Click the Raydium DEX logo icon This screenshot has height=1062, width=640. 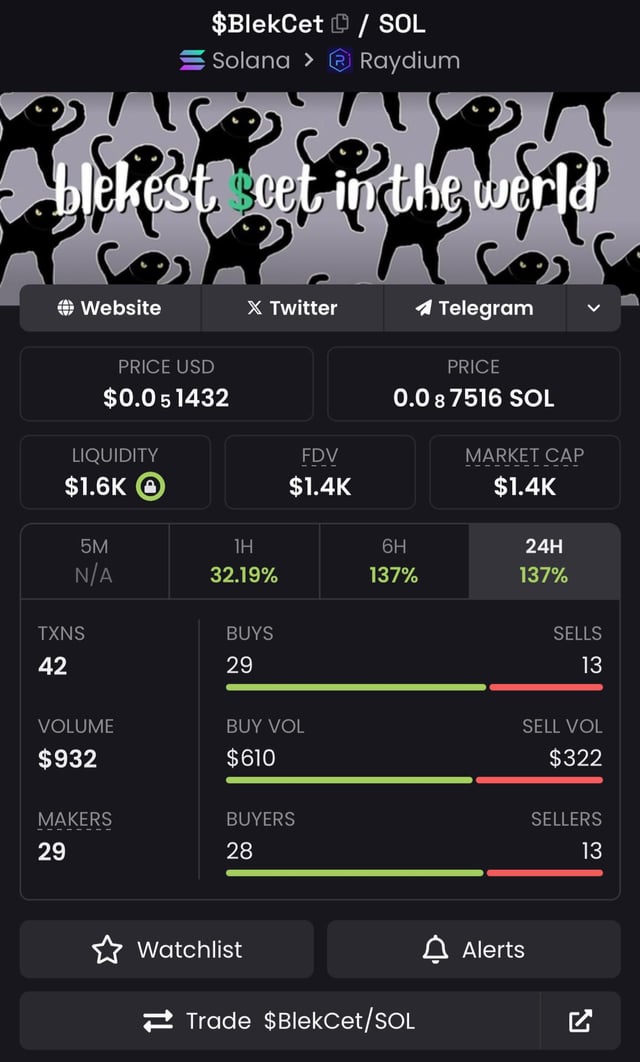coord(341,60)
